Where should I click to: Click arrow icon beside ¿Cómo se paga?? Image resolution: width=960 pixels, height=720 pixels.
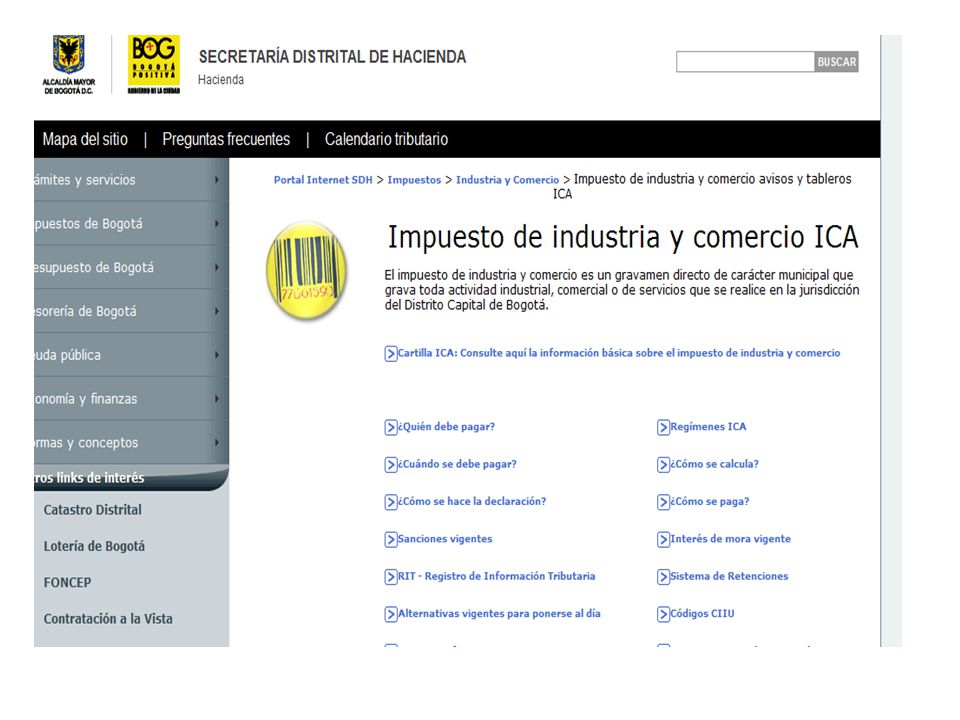coord(663,502)
